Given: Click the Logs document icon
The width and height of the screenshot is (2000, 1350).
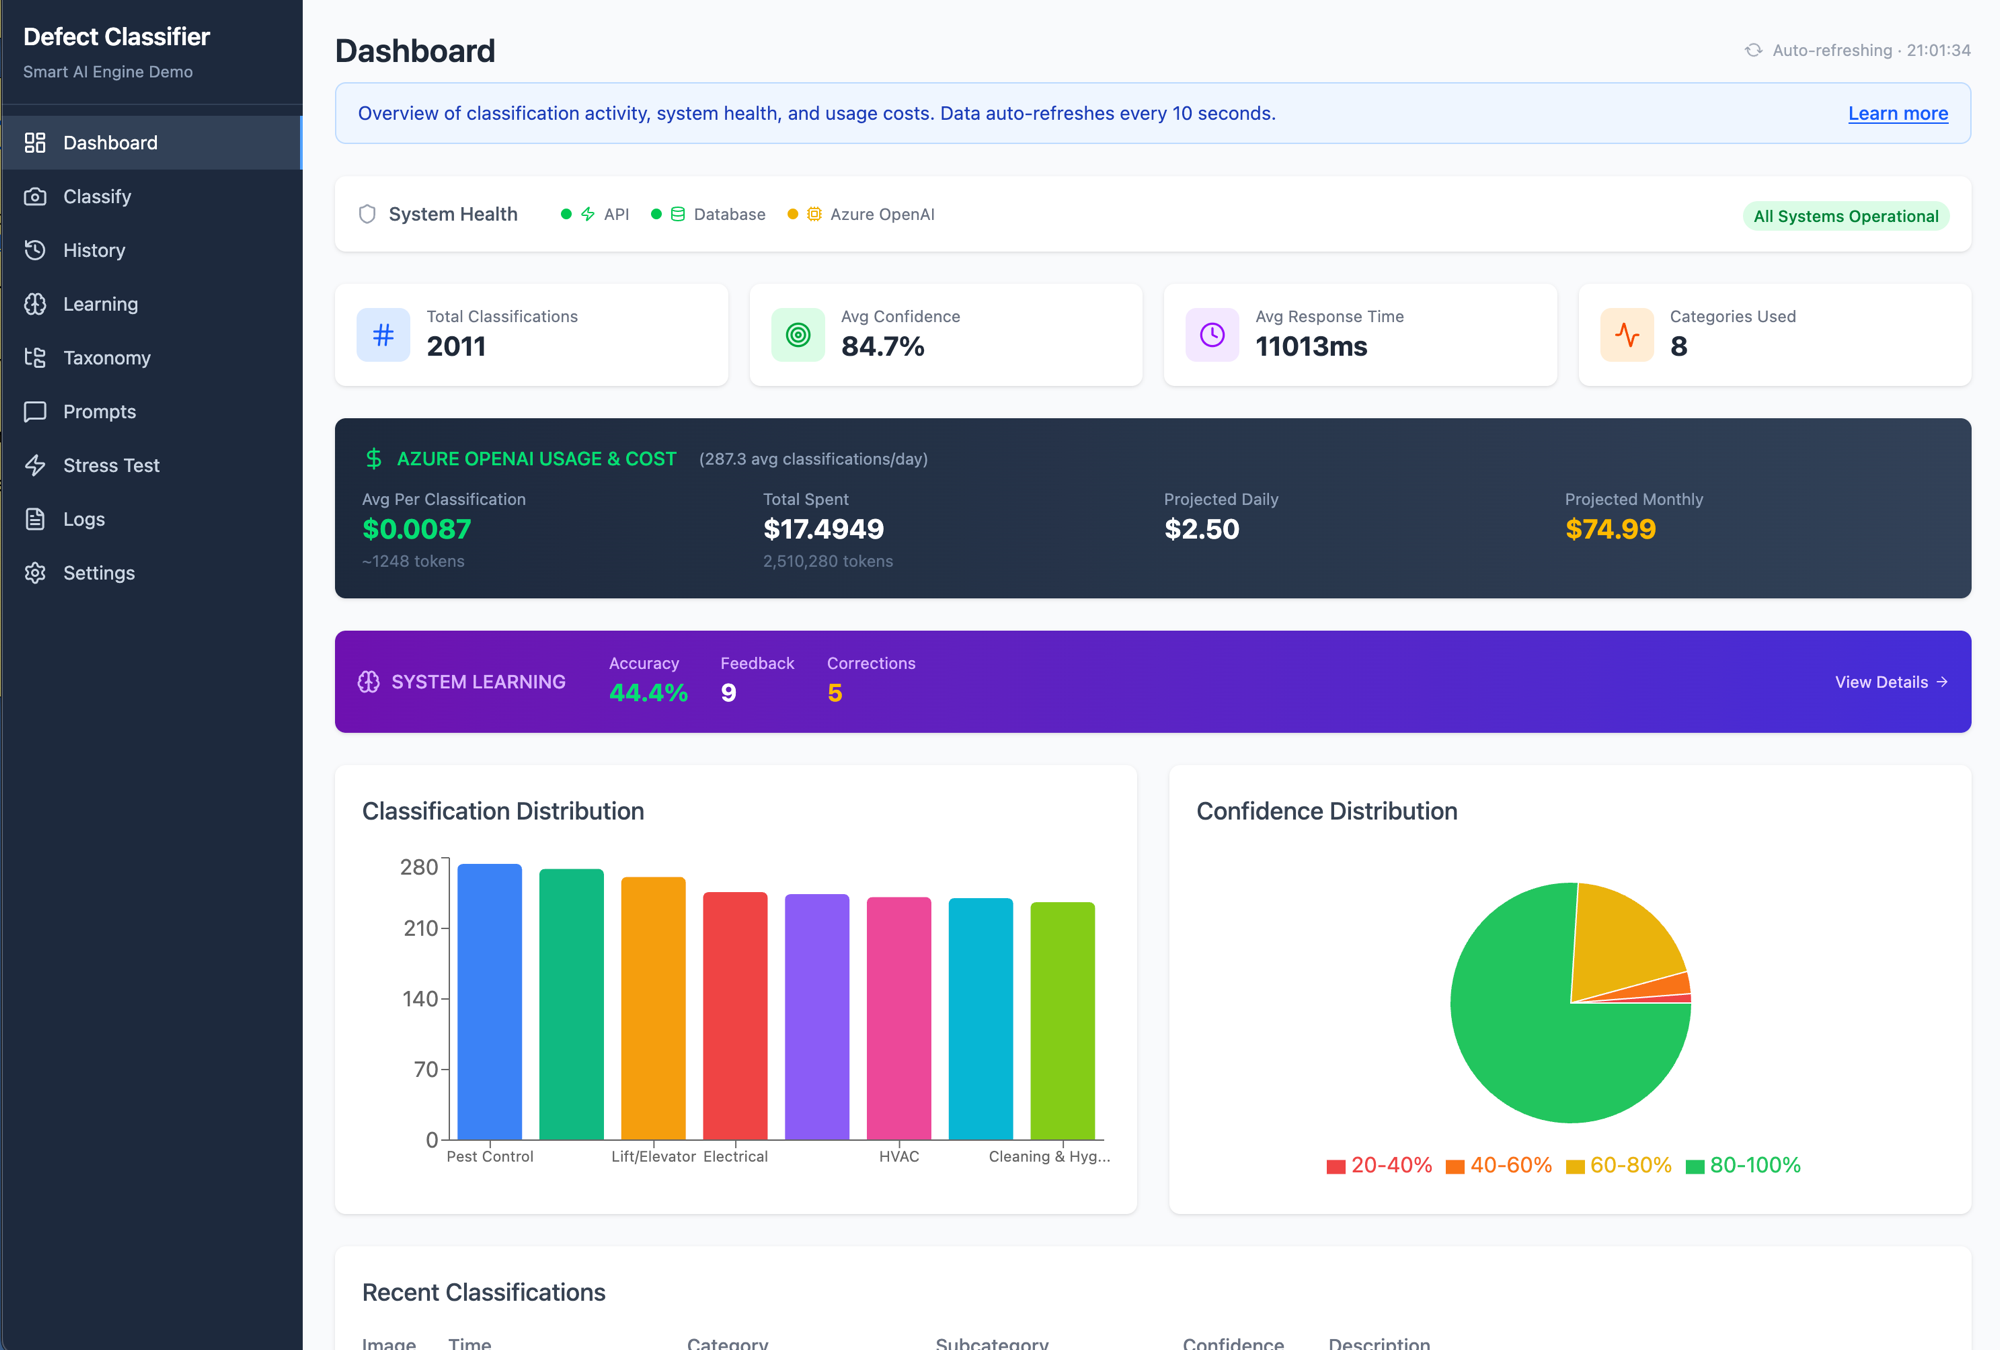Looking at the screenshot, I should (x=35, y=519).
